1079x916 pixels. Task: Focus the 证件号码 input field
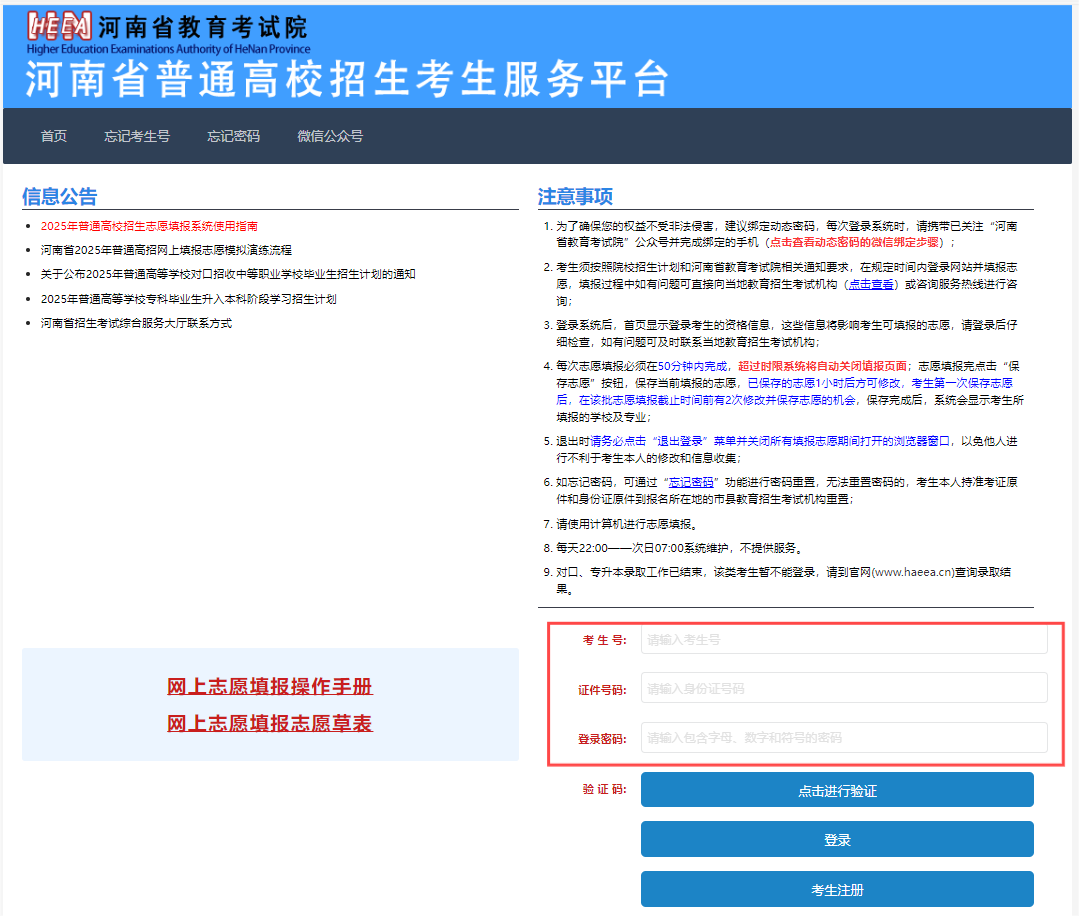[843, 688]
